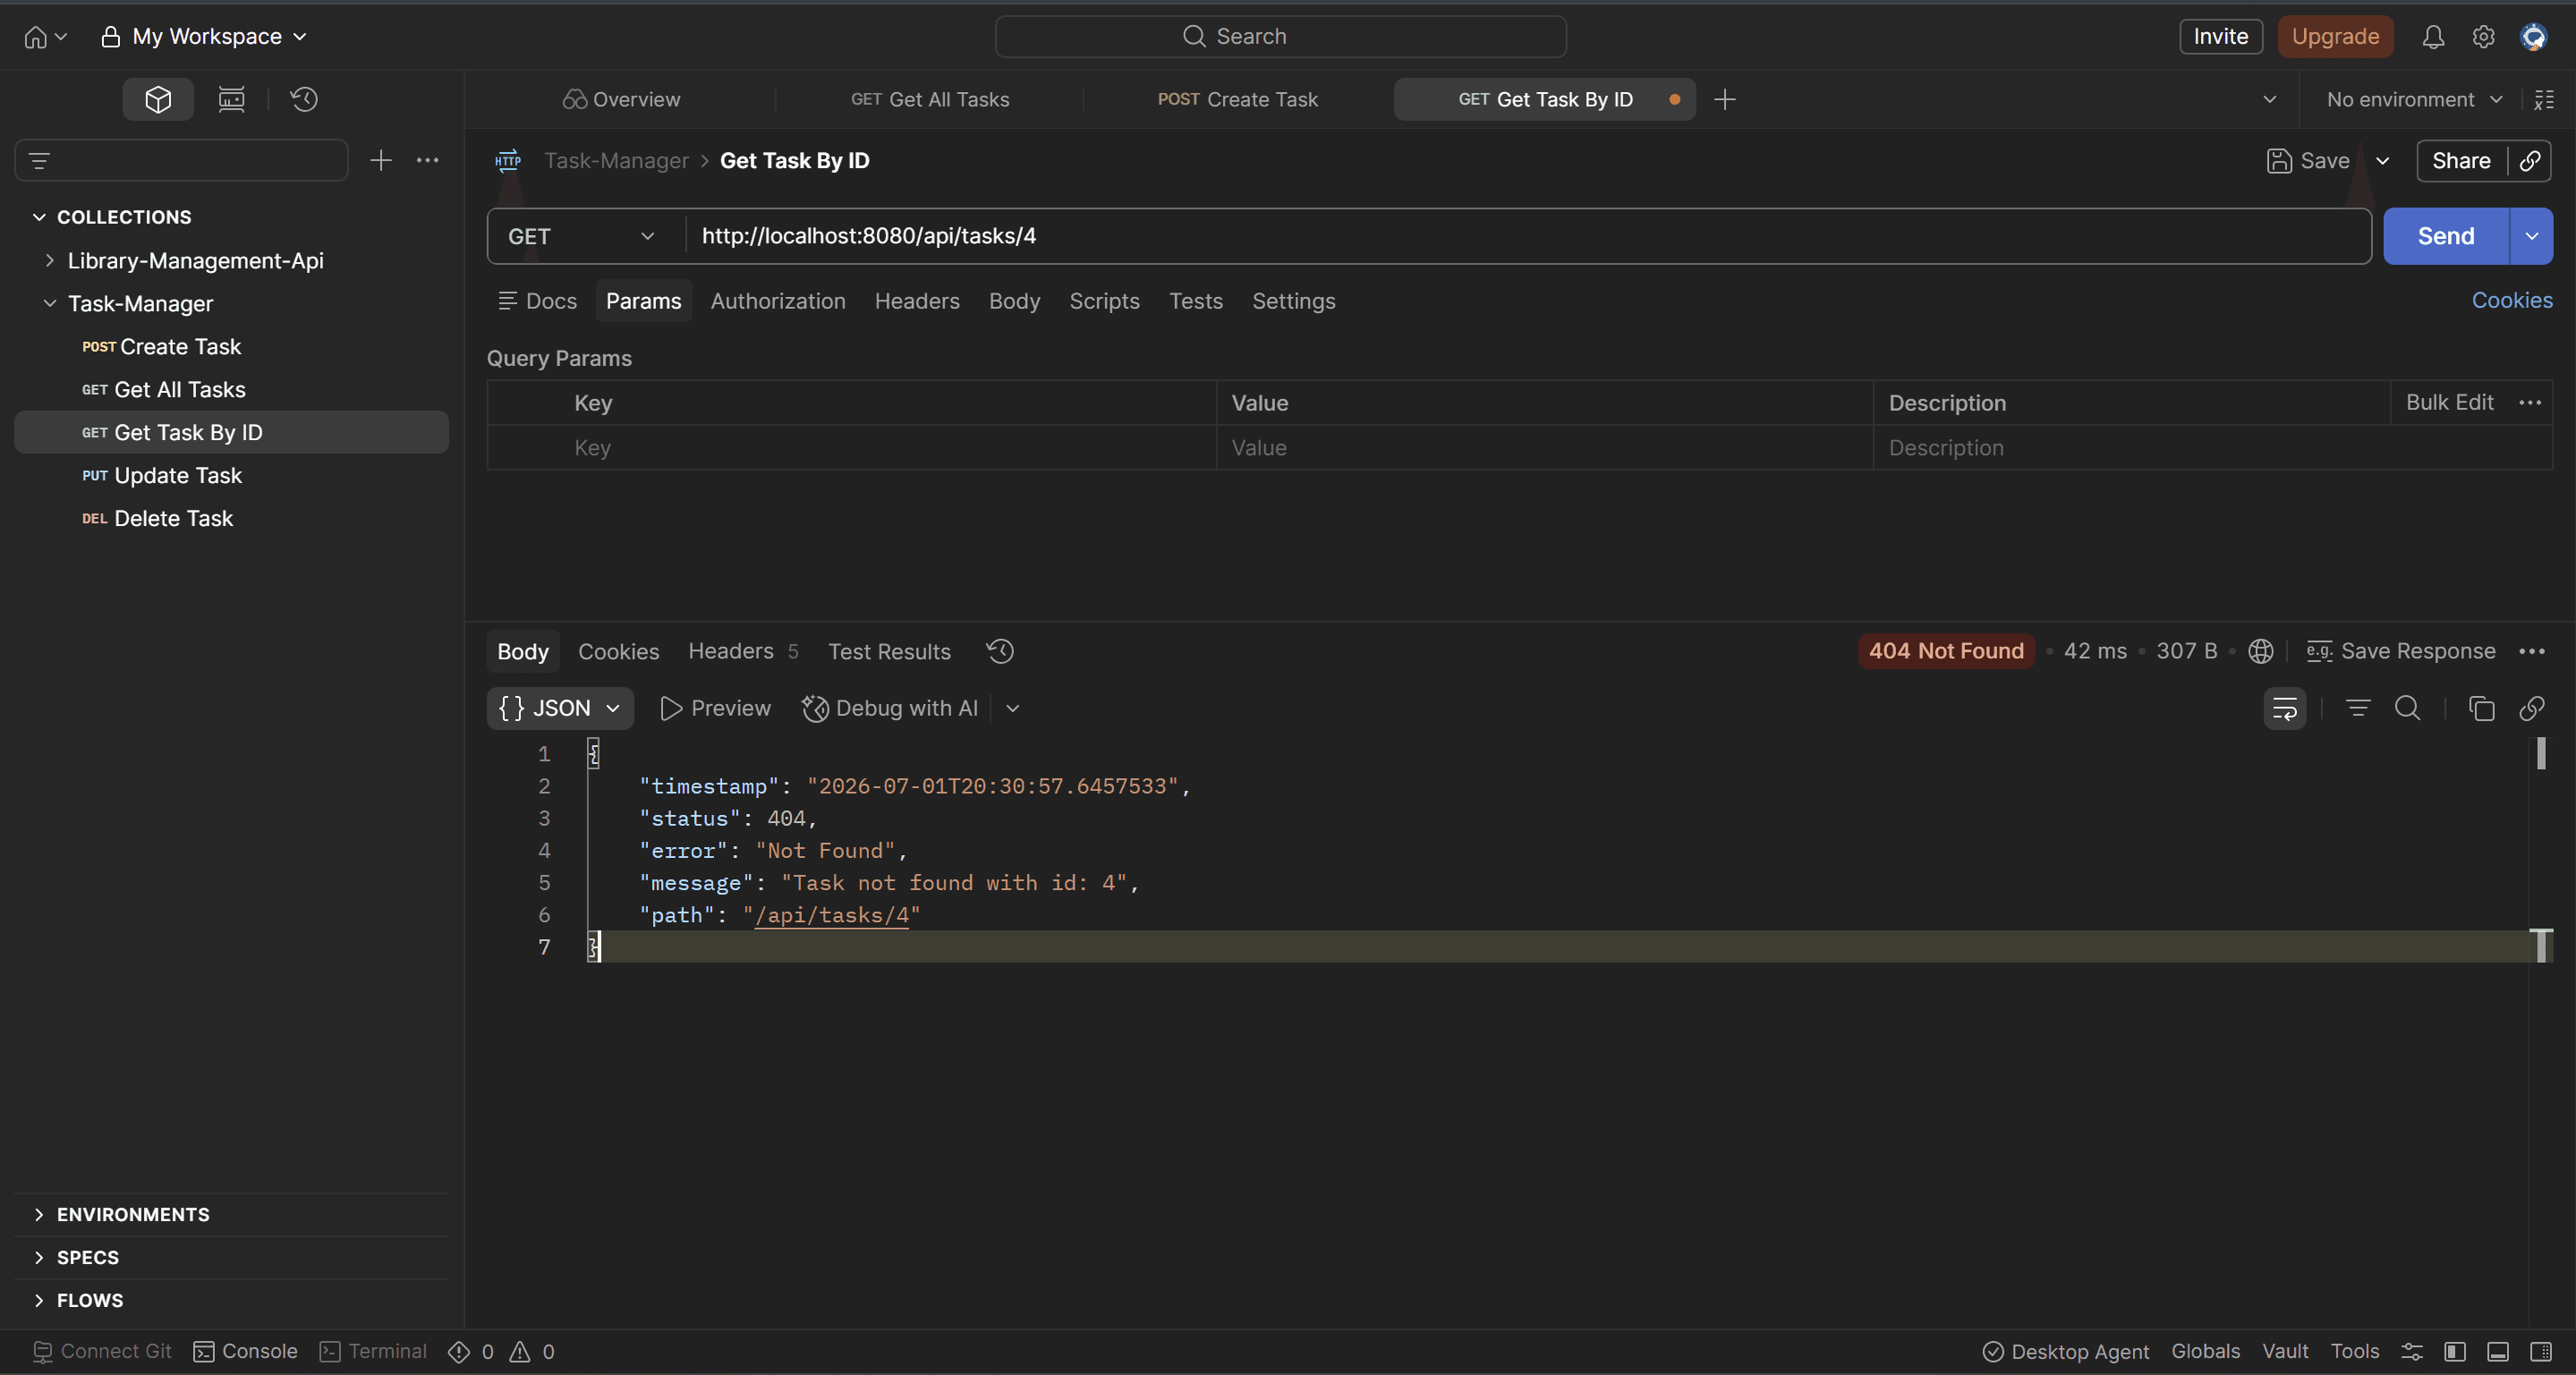Click the Upgrade button
The height and width of the screenshot is (1375, 2576).
tap(2335, 37)
